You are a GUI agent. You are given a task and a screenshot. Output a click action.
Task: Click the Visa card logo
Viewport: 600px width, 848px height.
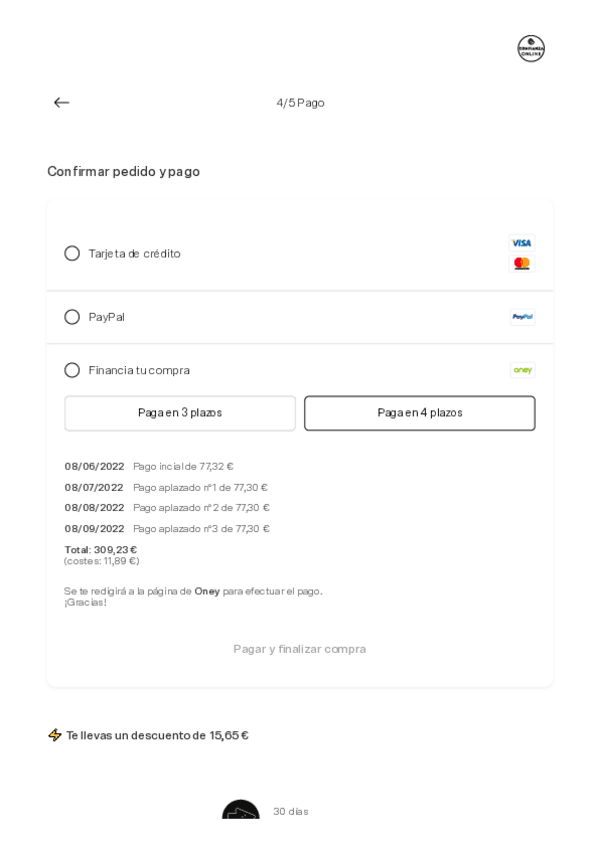point(522,243)
